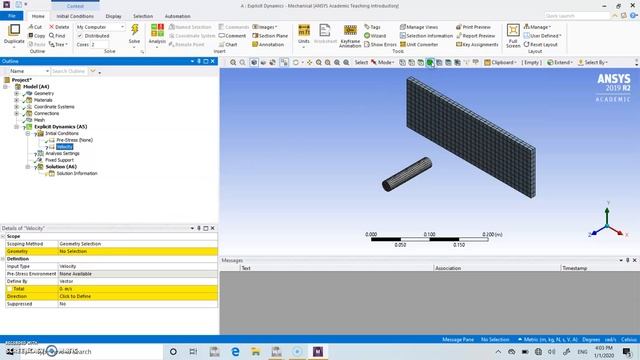640x360 pixels.
Task: Open the File menu
Action: tap(12, 16)
